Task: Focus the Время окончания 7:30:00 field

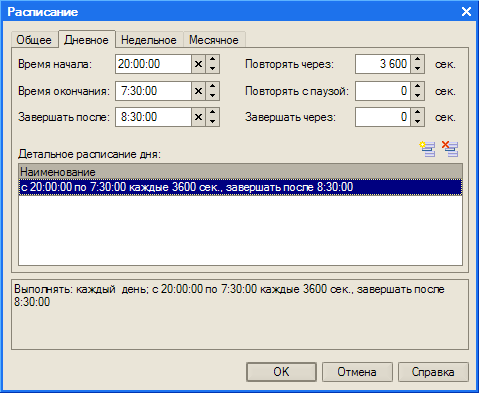Action: [x=153, y=91]
